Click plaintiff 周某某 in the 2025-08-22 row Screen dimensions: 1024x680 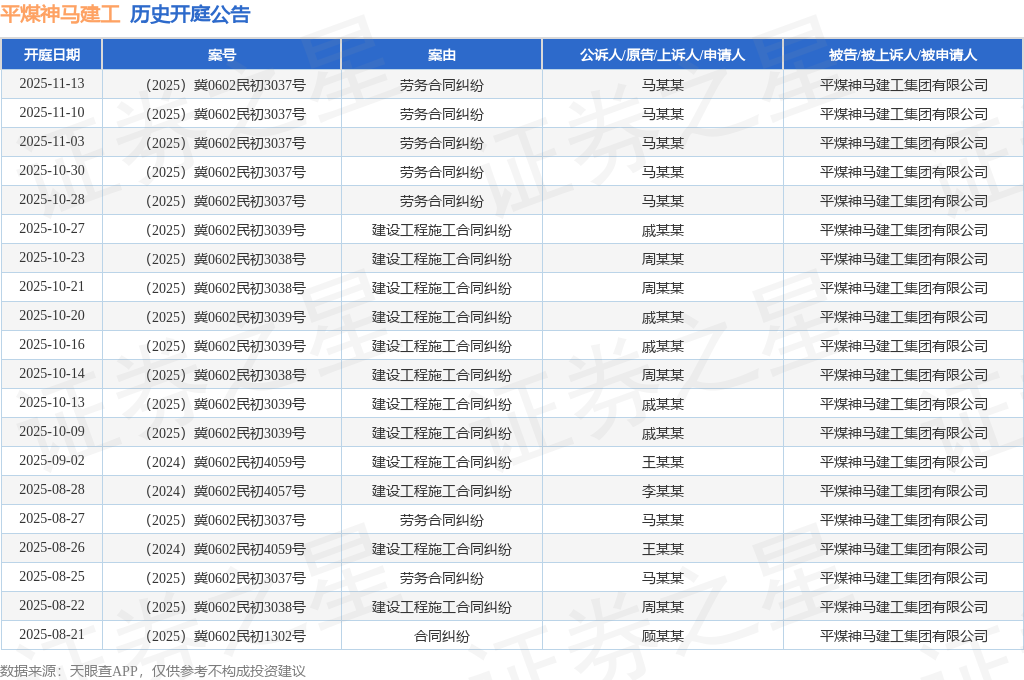pyautogui.click(x=663, y=607)
